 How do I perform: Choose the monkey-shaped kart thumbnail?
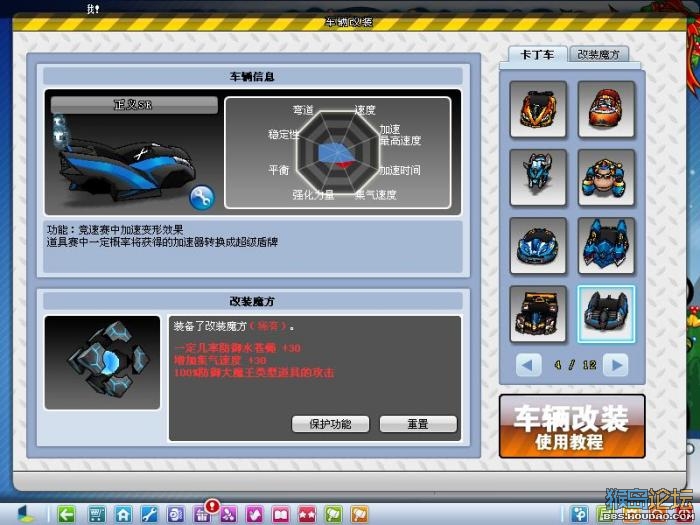(x=606, y=177)
